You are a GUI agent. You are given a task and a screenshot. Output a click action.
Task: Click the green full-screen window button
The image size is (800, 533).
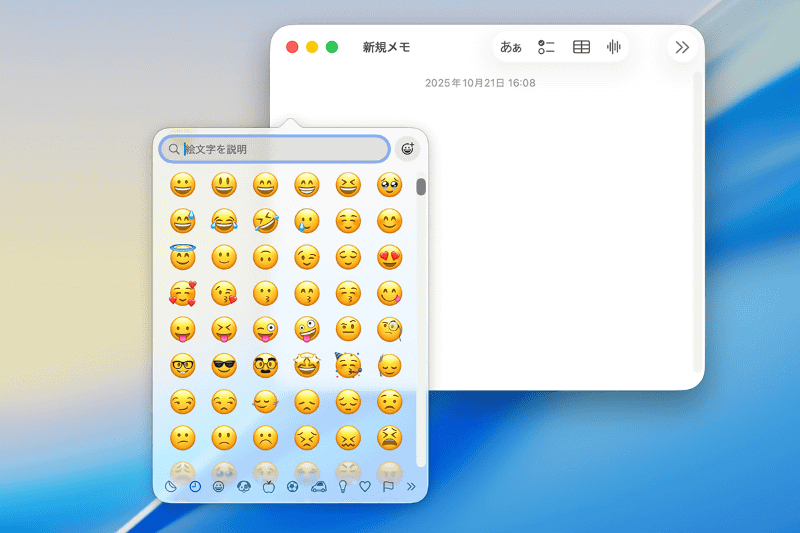tap(332, 47)
